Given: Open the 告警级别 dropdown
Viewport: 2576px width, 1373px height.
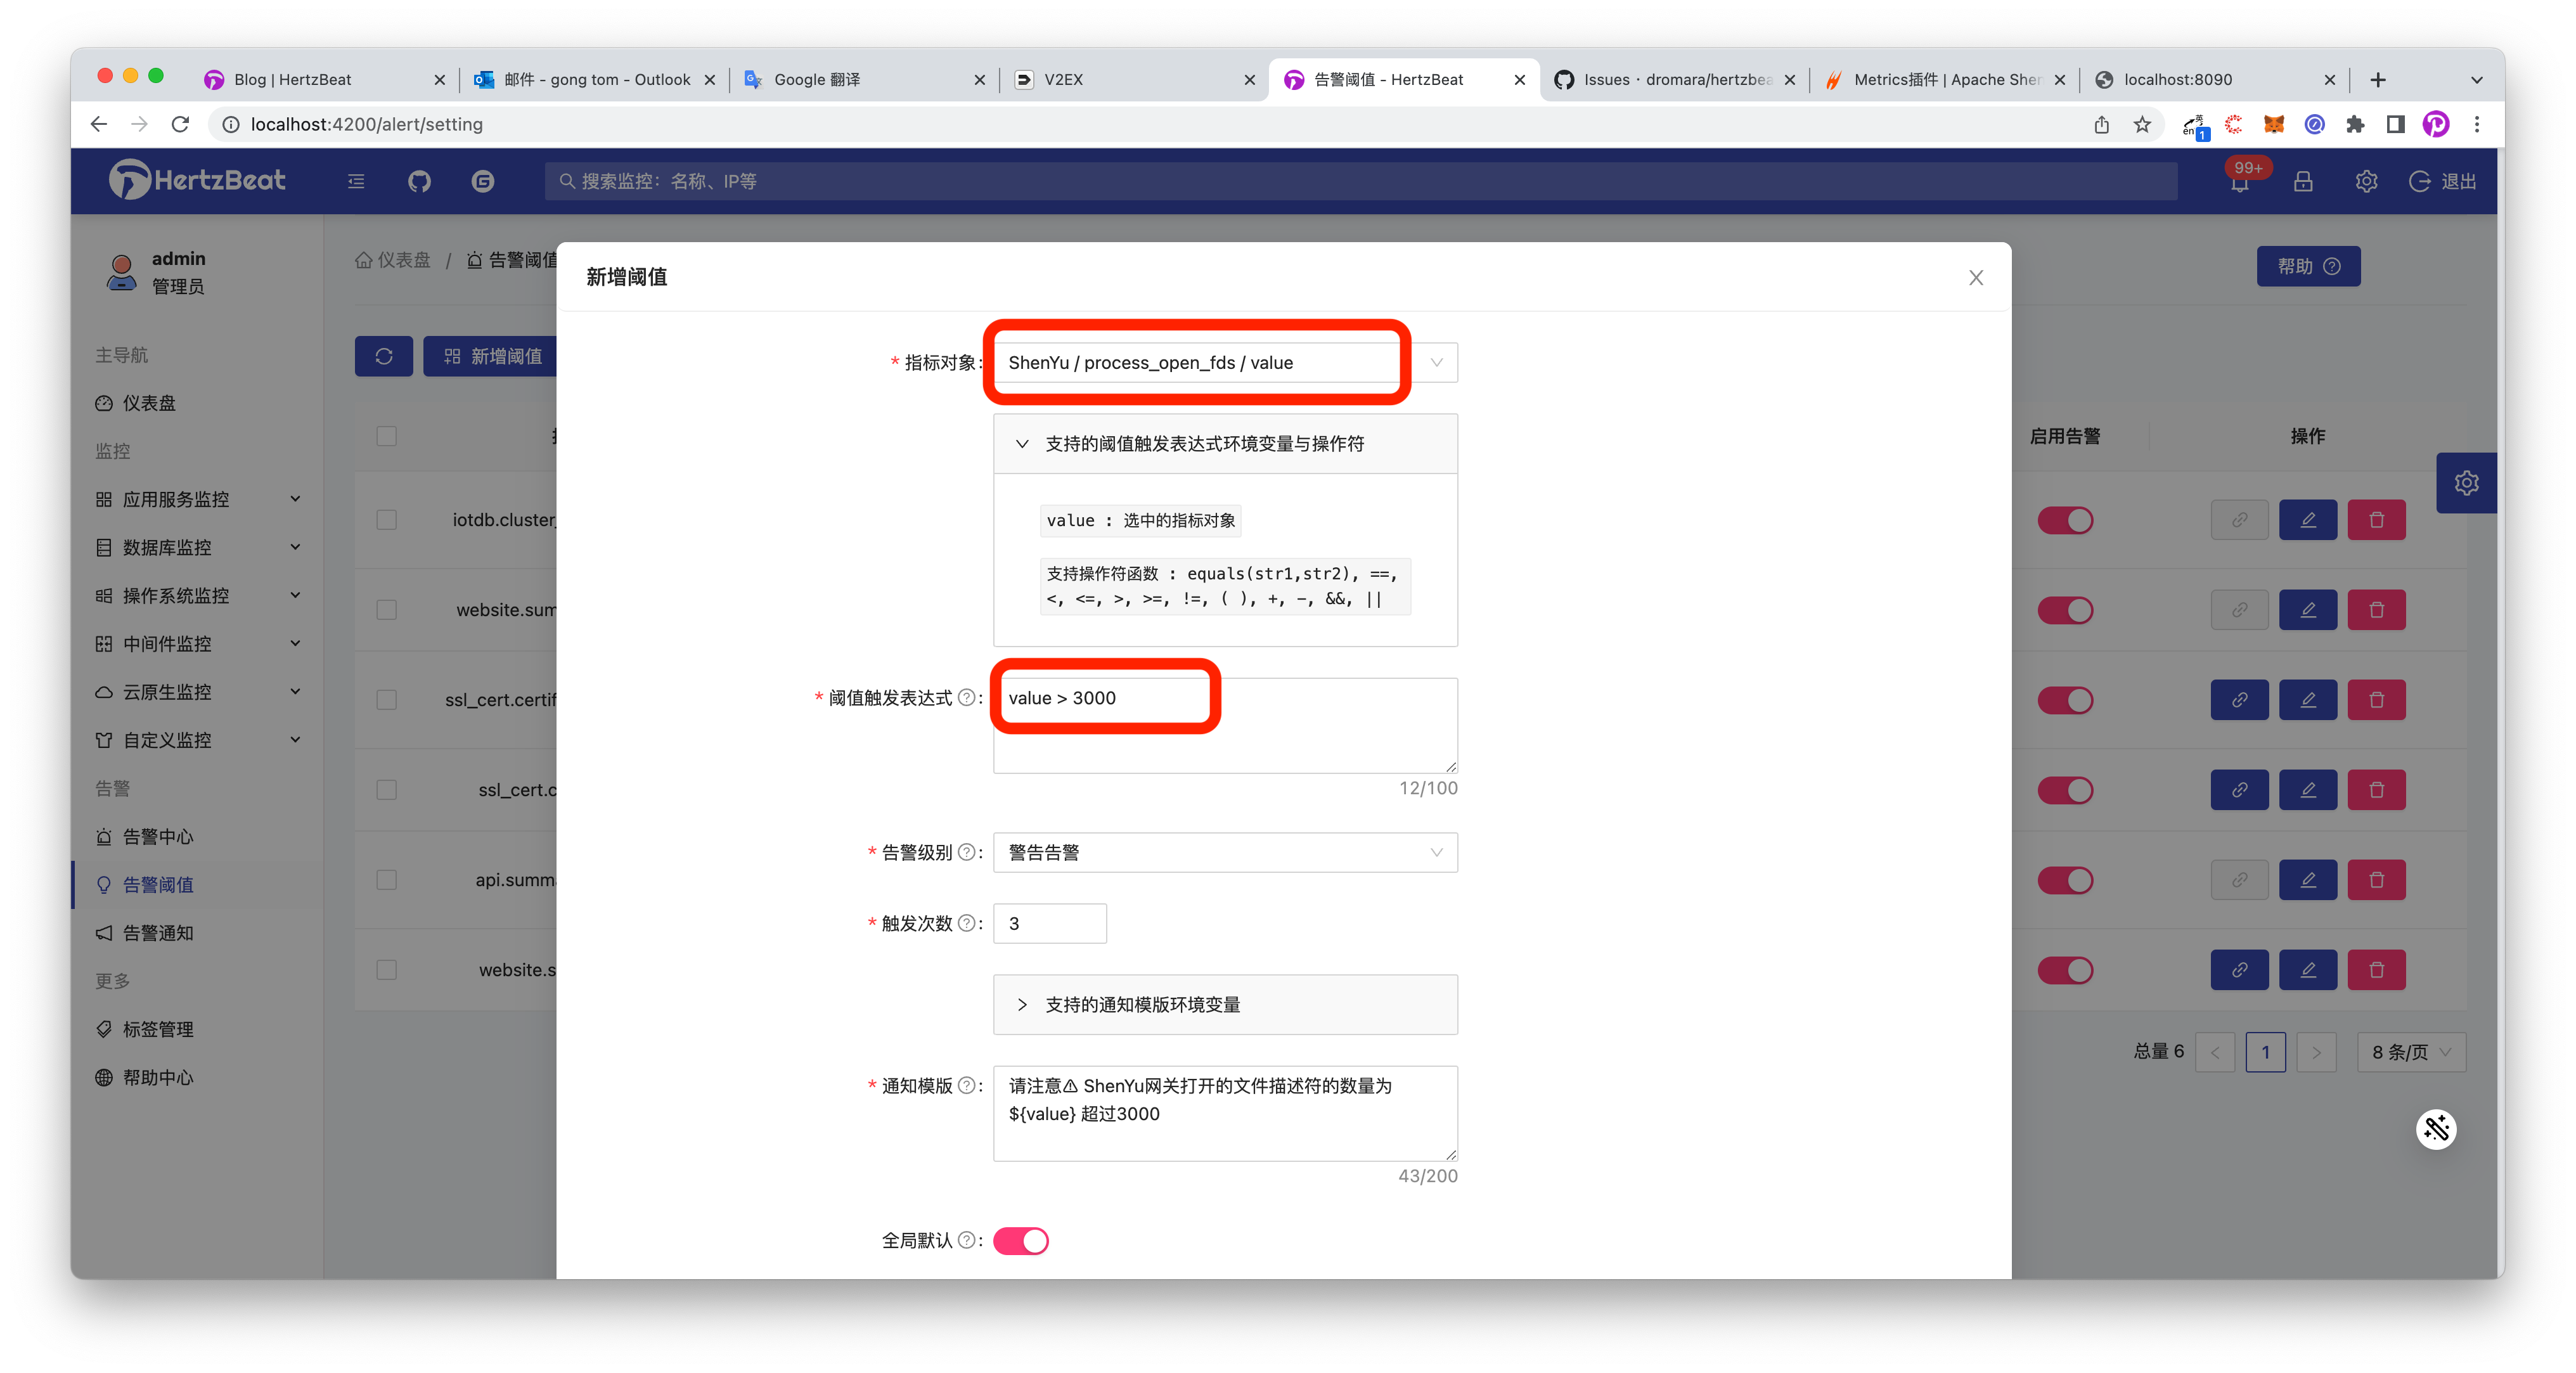Looking at the screenshot, I should 1224,852.
